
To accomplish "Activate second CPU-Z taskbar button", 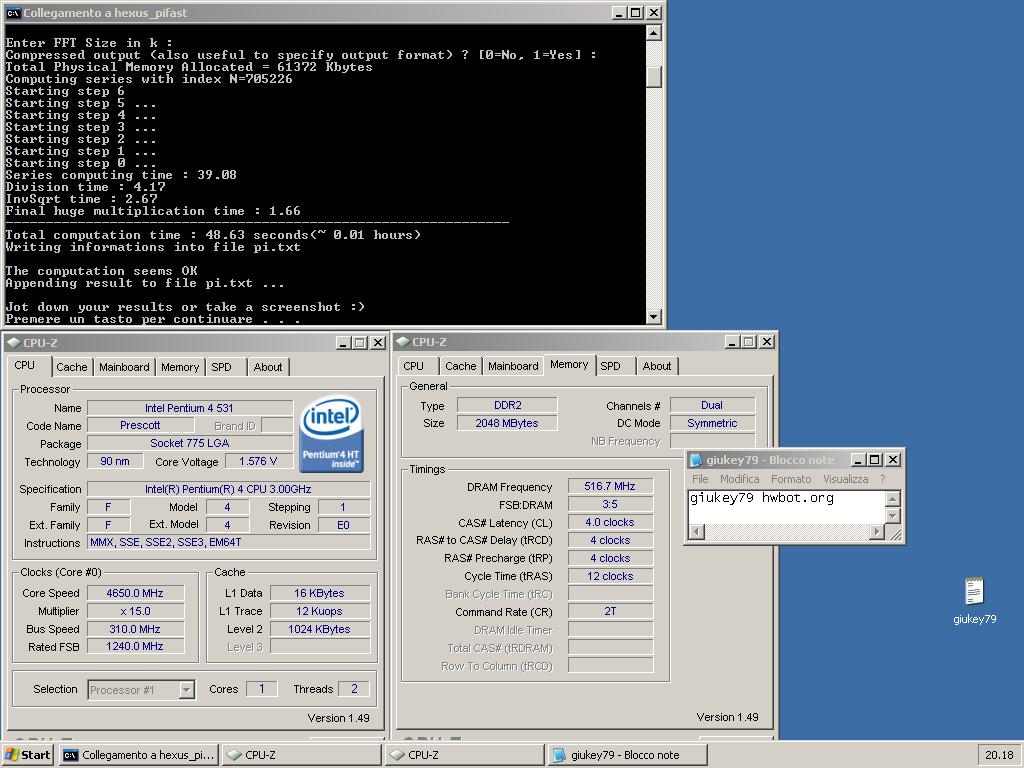I will pyautogui.click(x=464, y=755).
